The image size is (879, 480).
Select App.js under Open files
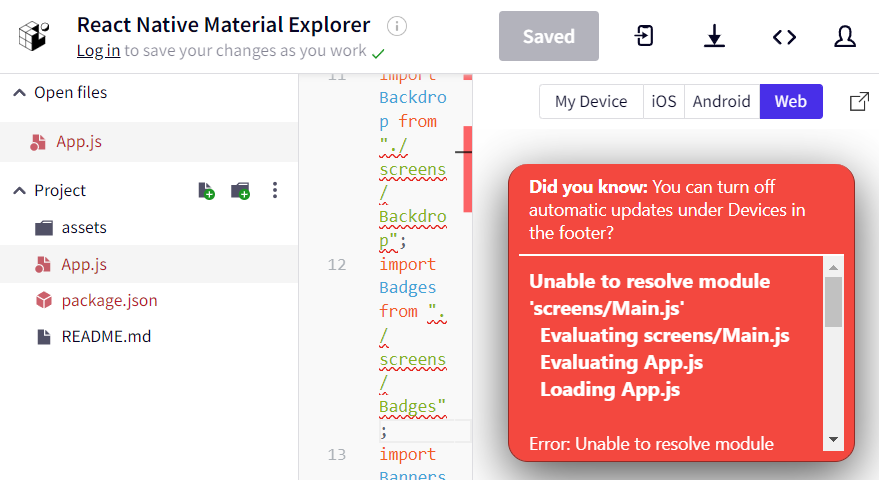point(149,142)
